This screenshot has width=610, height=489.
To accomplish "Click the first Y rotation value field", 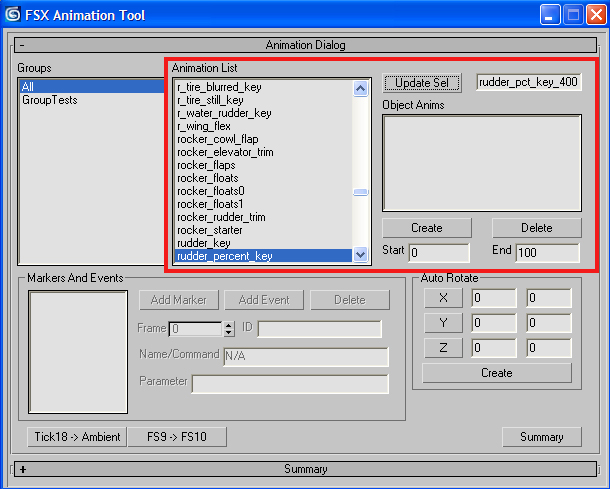I will pyautogui.click(x=494, y=323).
